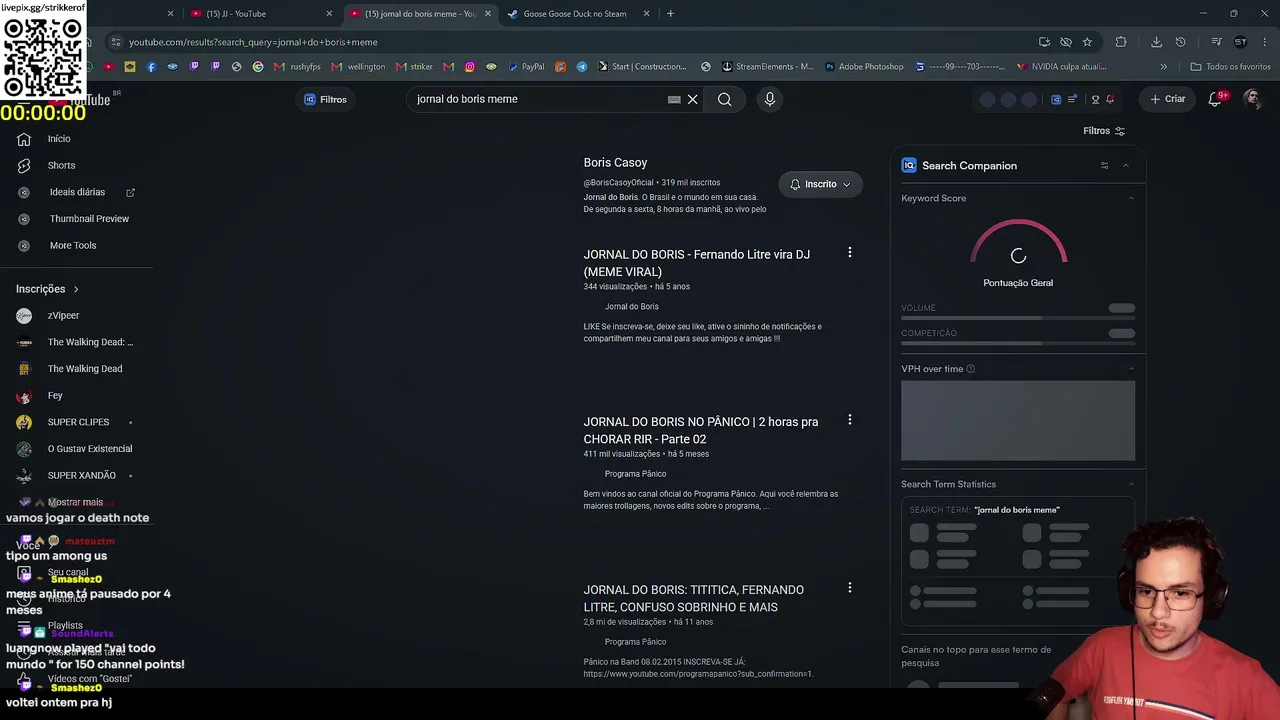The width and height of the screenshot is (1280, 720).
Task: Open YouTube notifications bell
Action: pyautogui.click(x=1215, y=99)
